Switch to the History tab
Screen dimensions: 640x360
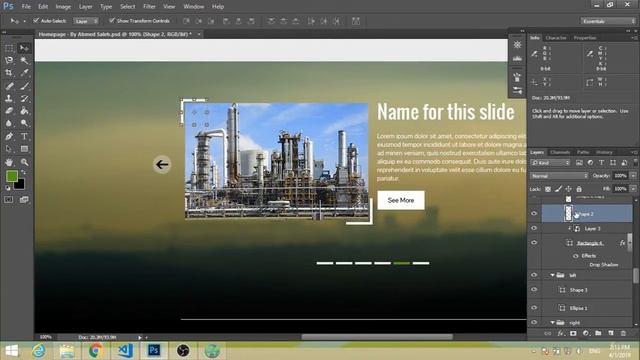(x=604, y=152)
